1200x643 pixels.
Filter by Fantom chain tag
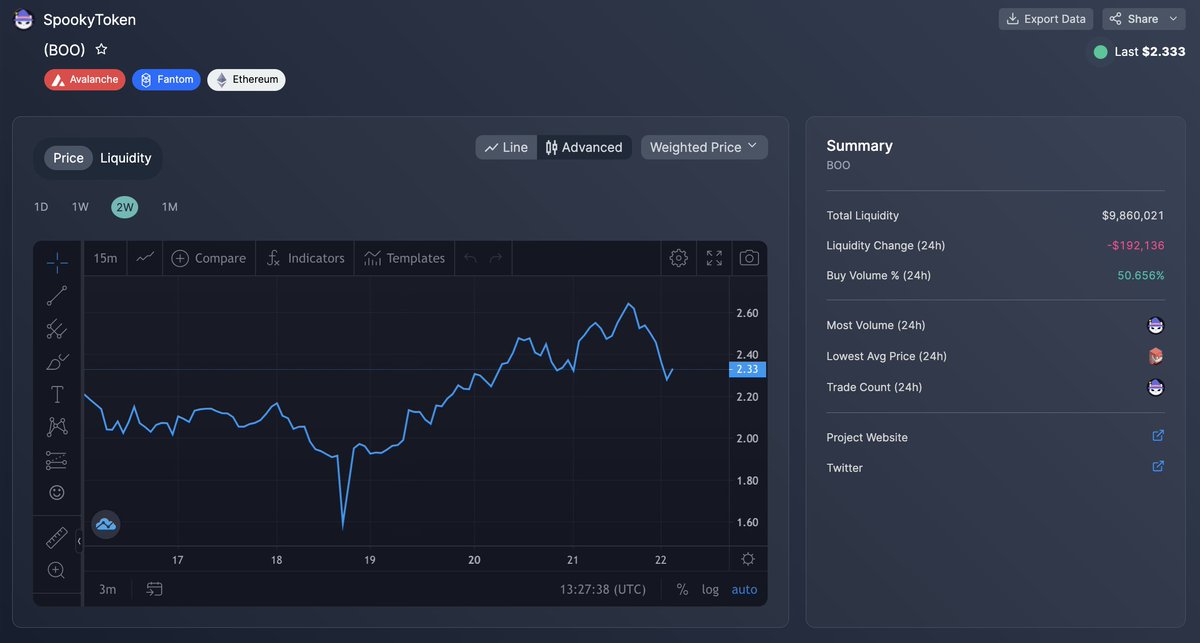166,79
